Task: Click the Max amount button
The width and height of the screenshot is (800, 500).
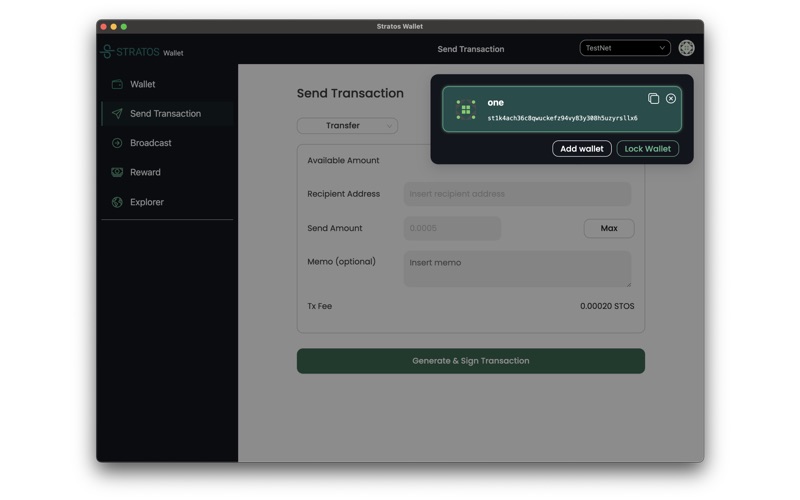Action: (609, 228)
